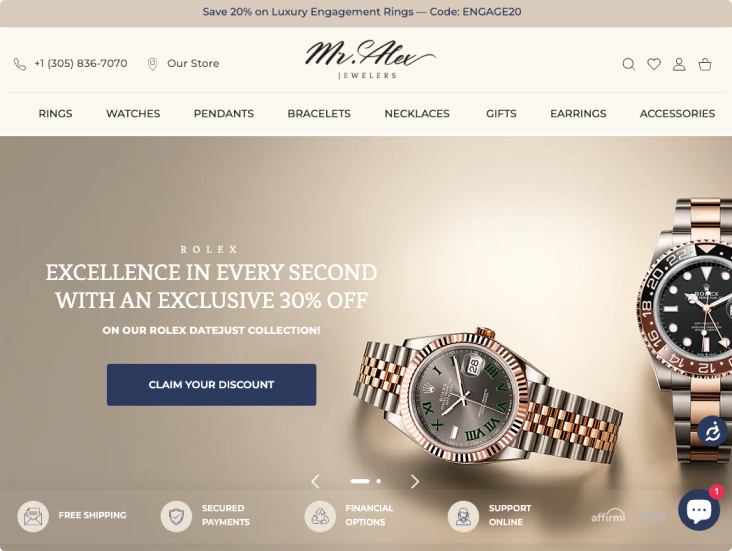The height and width of the screenshot is (551, 732).
Task: Open the Necklaces menu item
Action: 417,113
